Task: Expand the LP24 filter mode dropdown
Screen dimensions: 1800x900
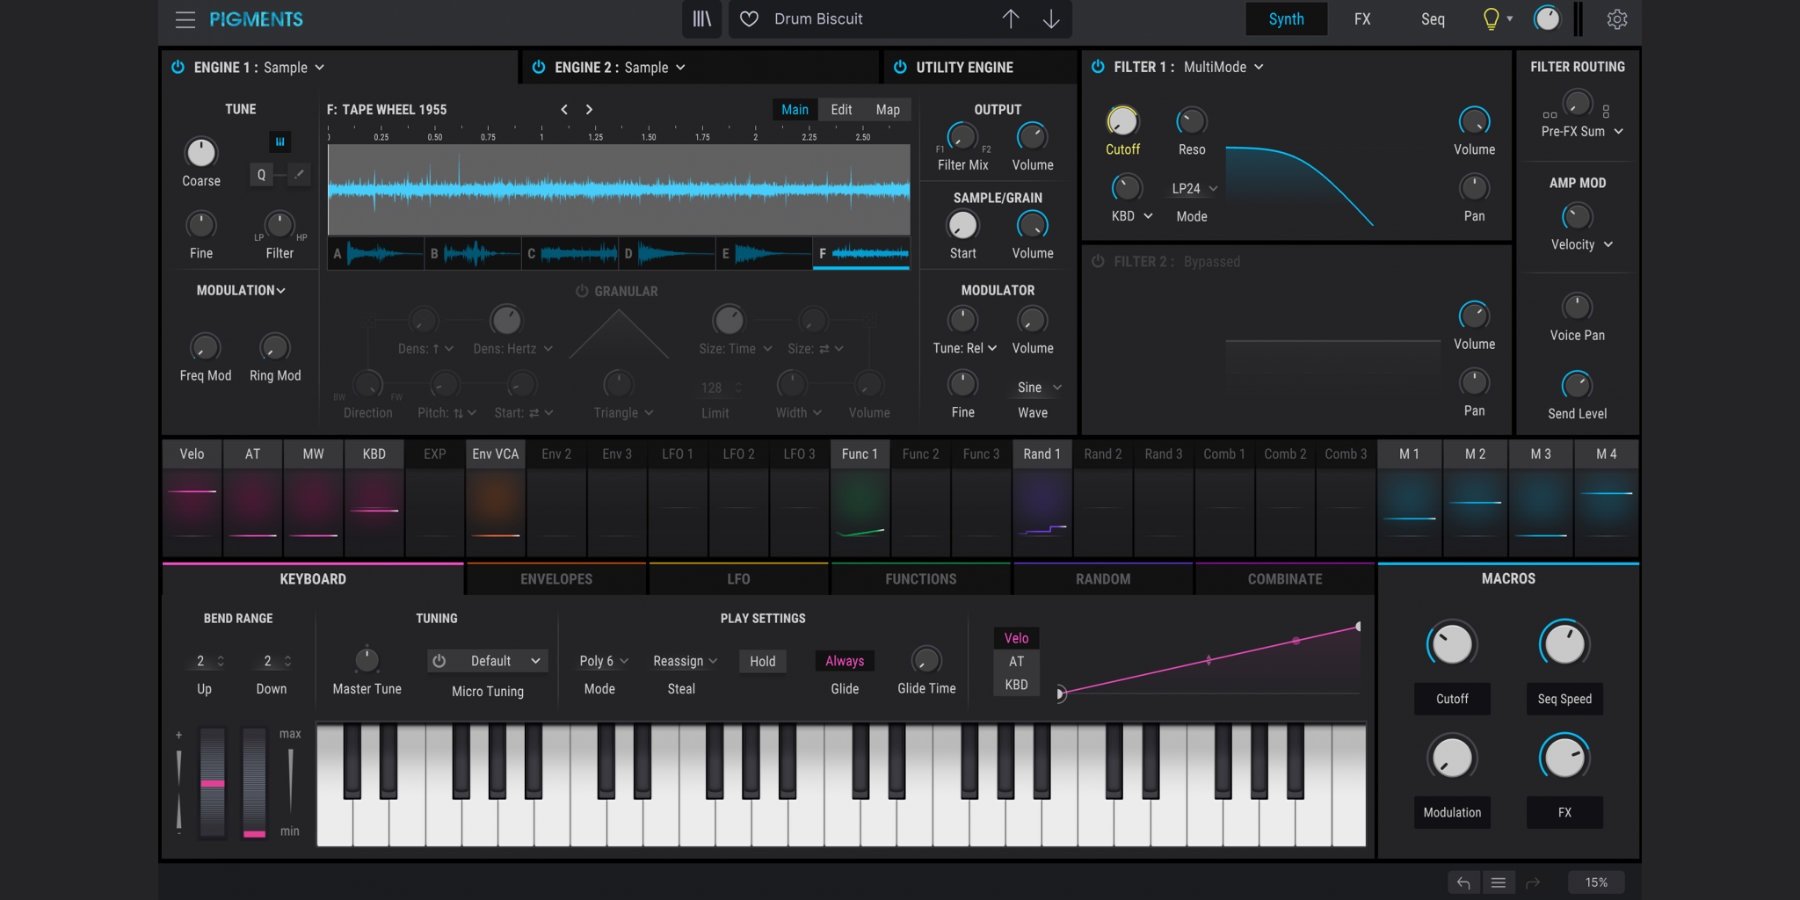Action: pyautogui.click(x=1194, y=188)
